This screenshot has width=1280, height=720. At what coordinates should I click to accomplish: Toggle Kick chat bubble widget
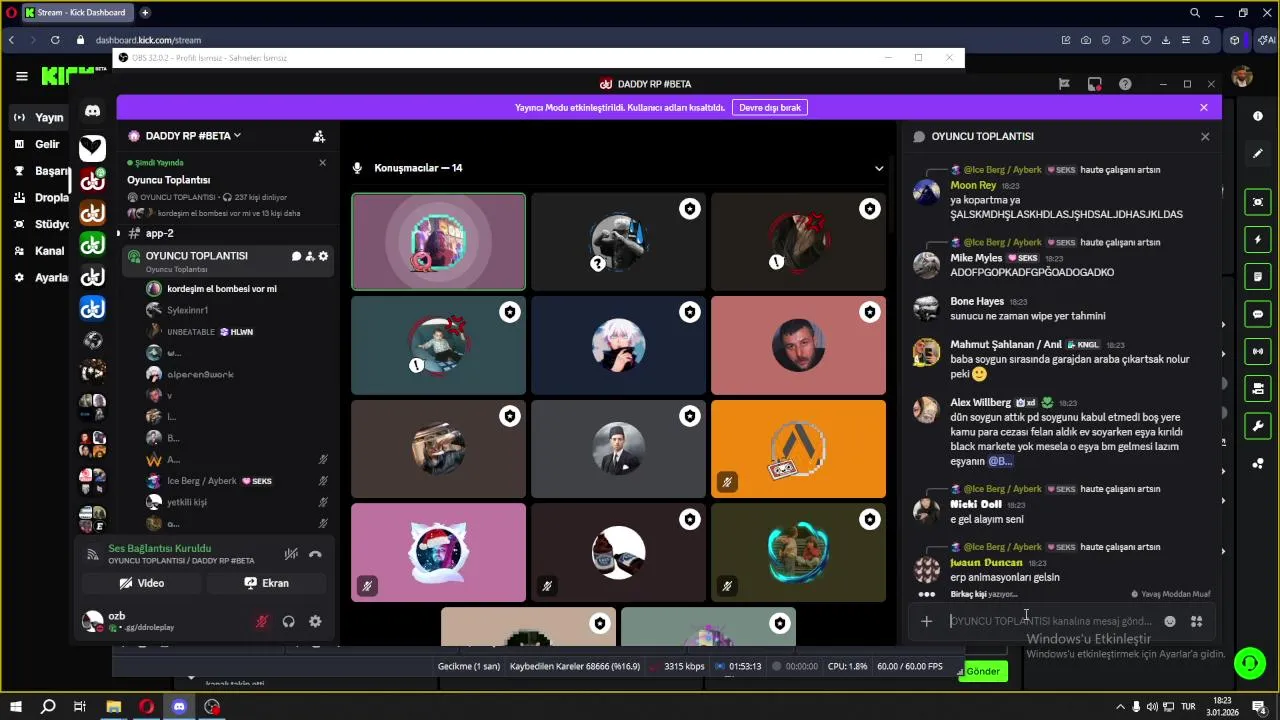point(1258,314)
